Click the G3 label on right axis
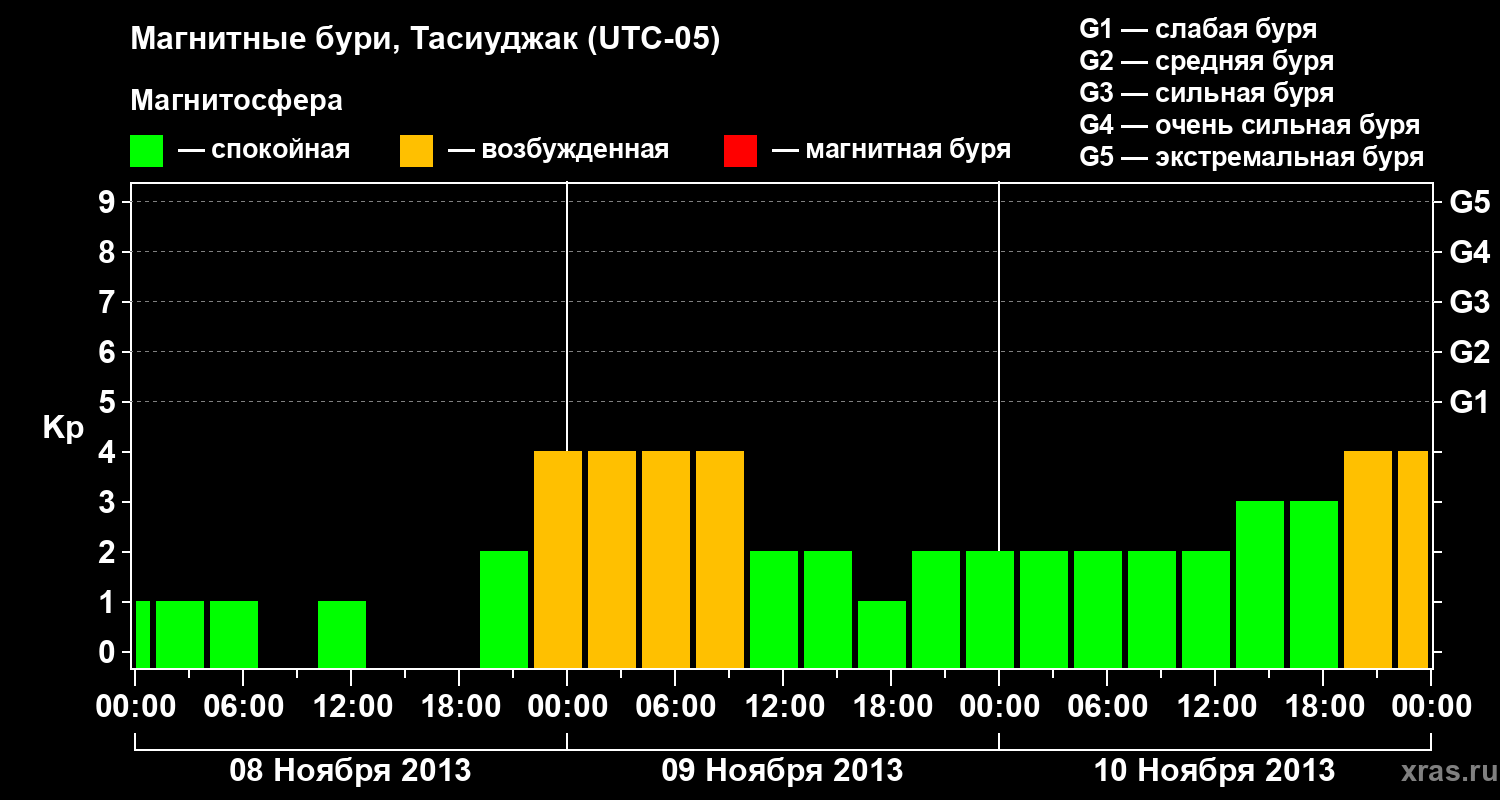The width and height of the screenshot is (1500, 800). click(1469, 302)
